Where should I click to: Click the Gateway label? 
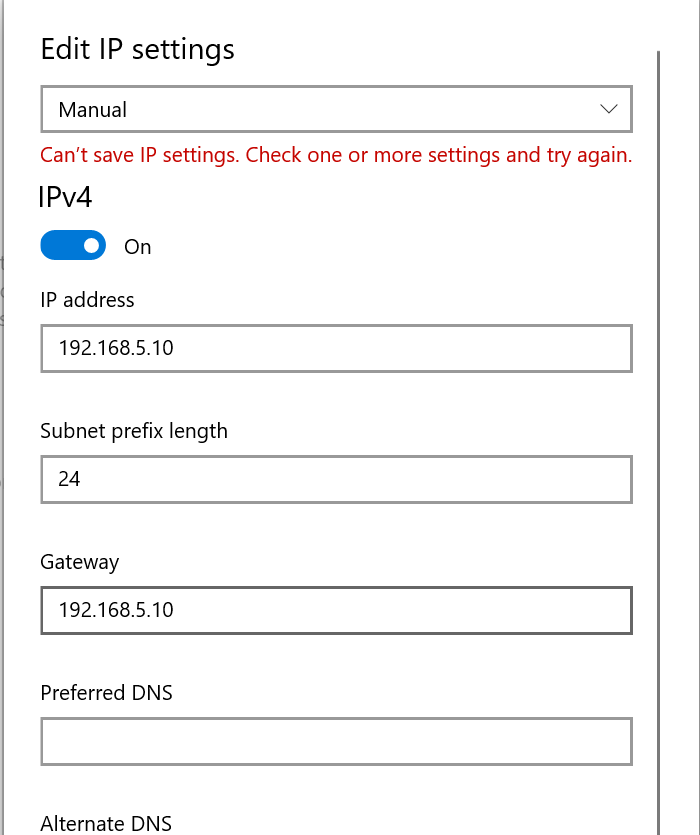click(80, 562)
